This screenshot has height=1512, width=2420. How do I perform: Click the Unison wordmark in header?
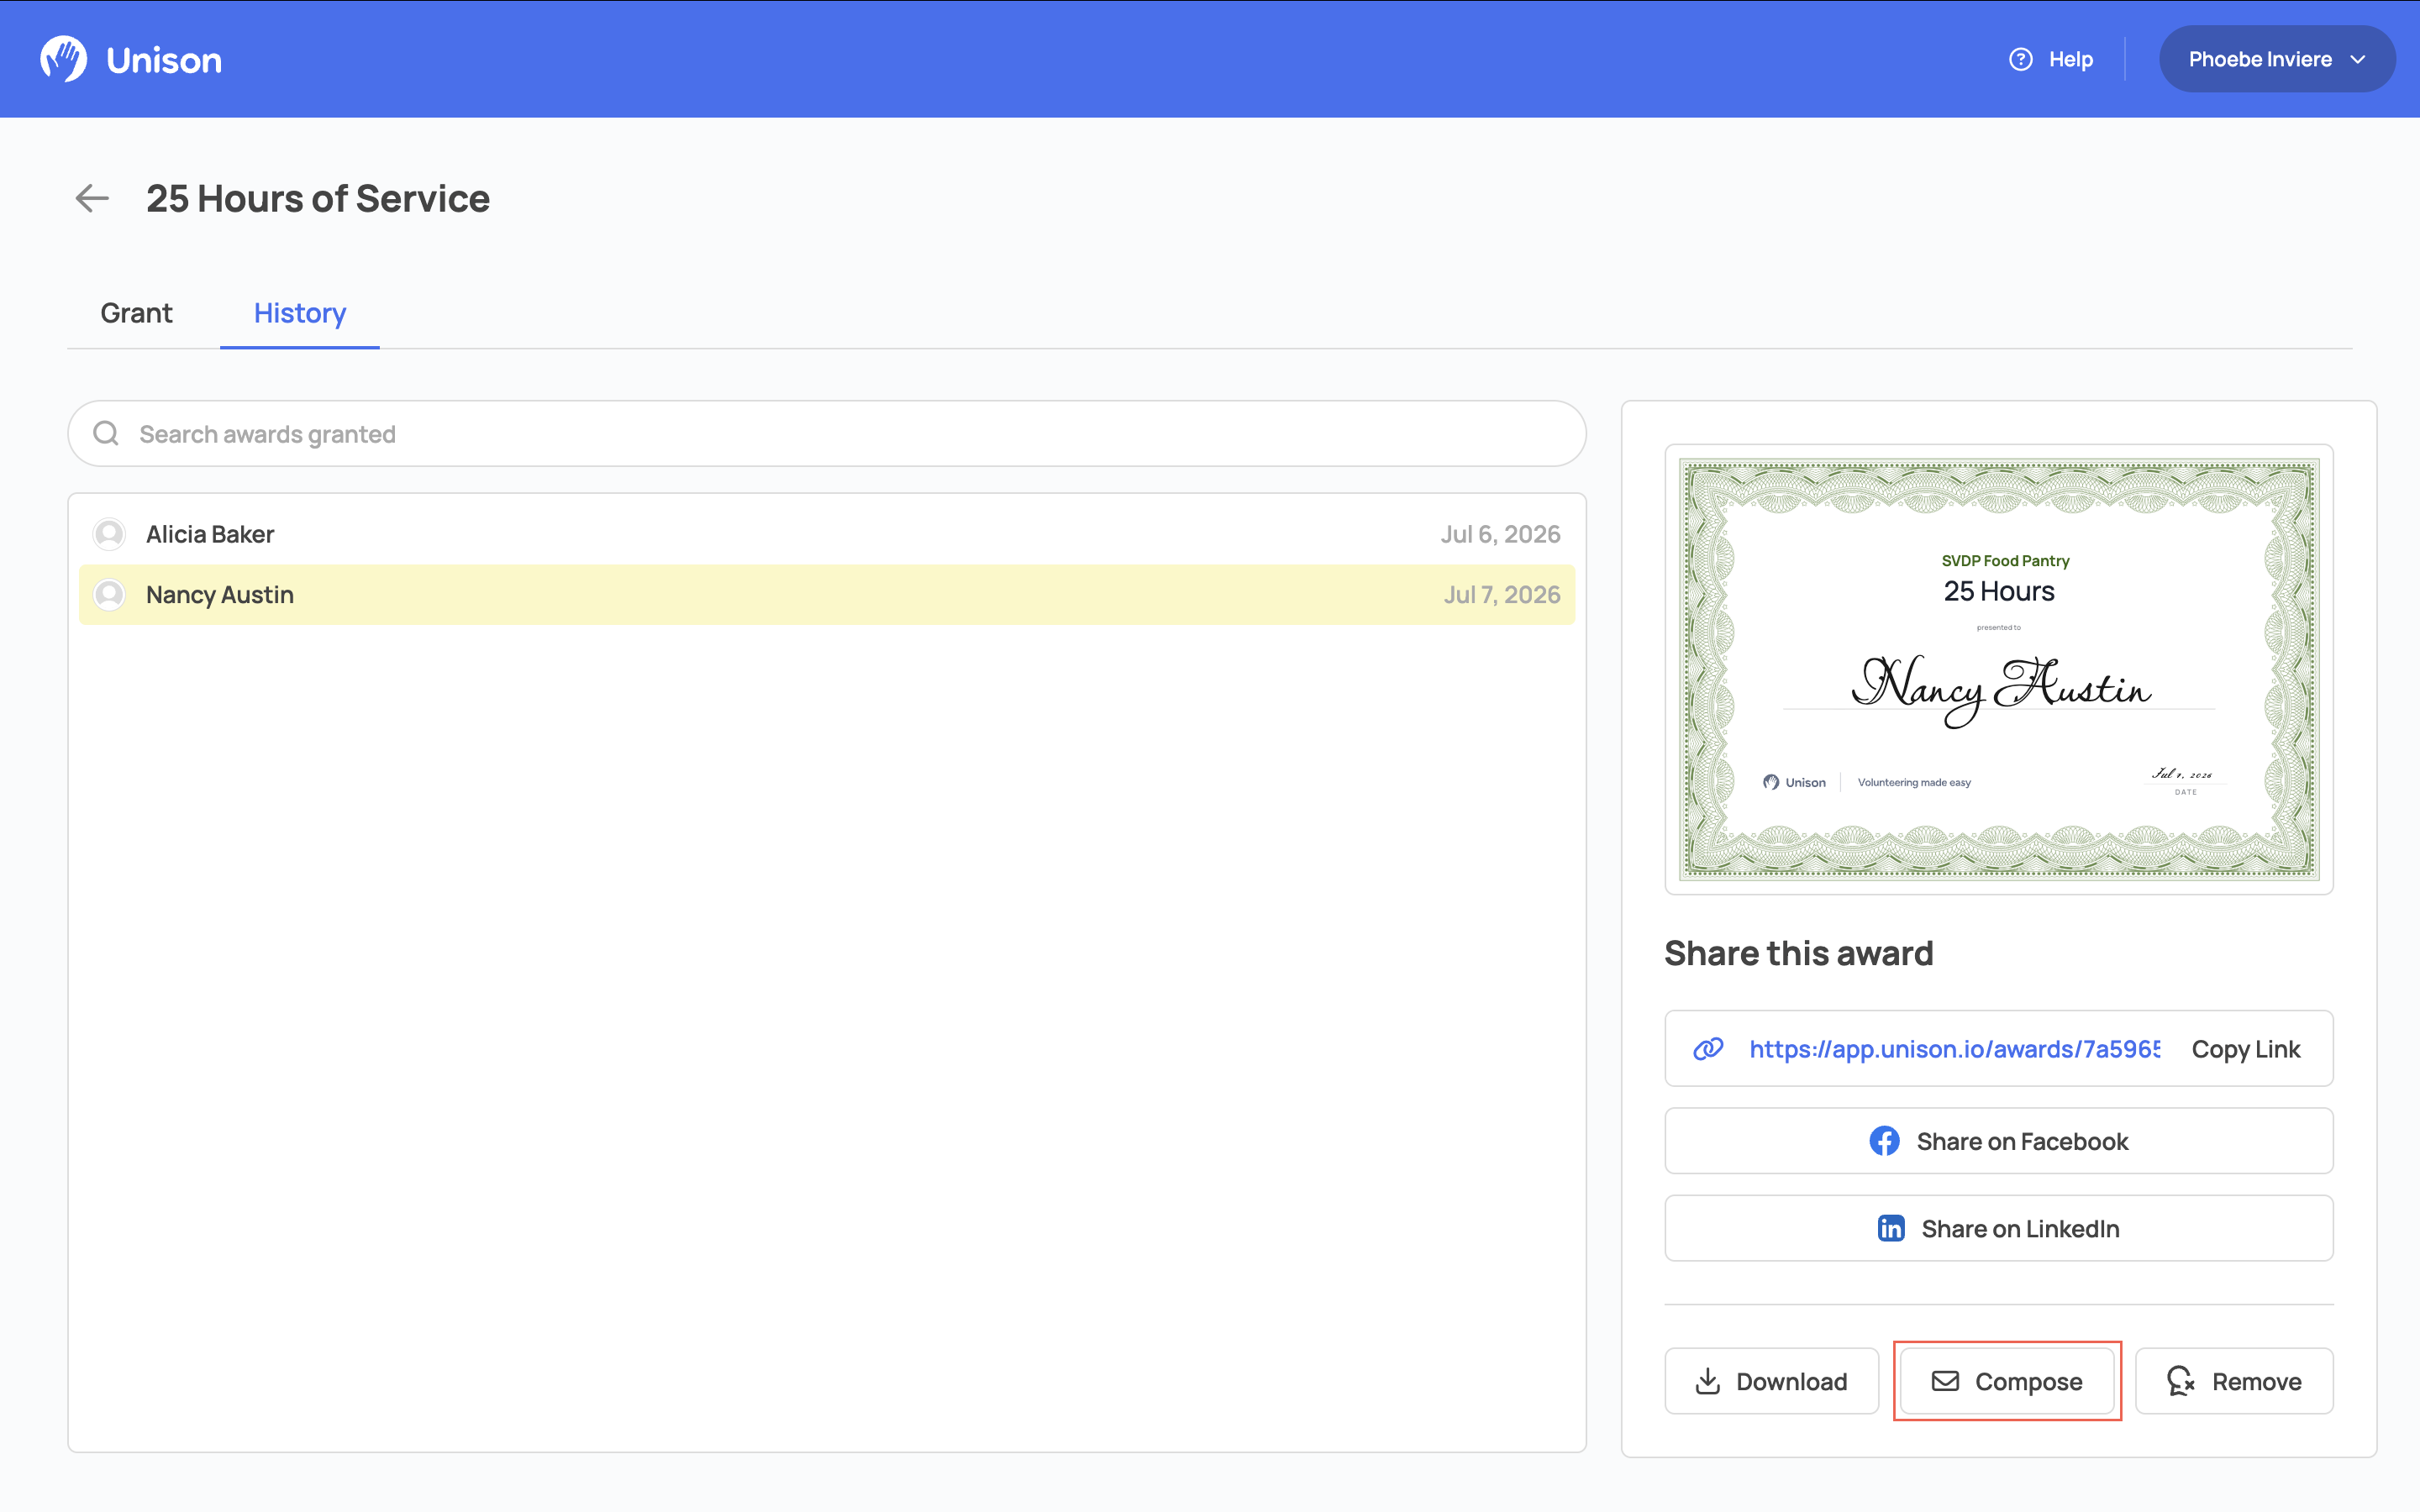164,60
